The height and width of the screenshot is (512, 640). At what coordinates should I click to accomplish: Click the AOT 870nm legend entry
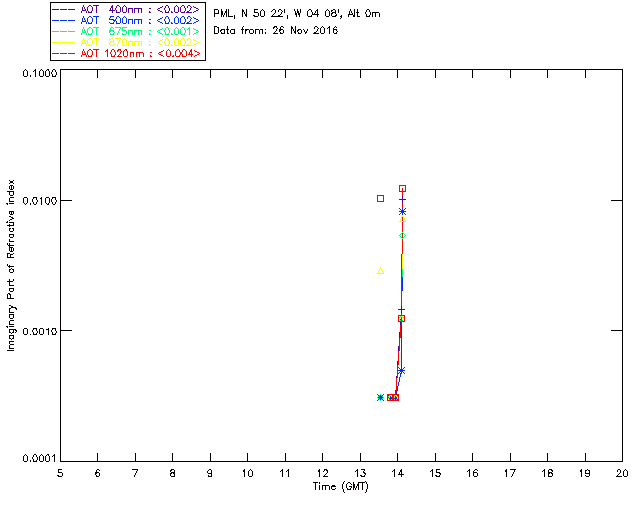tap(127, 42)
